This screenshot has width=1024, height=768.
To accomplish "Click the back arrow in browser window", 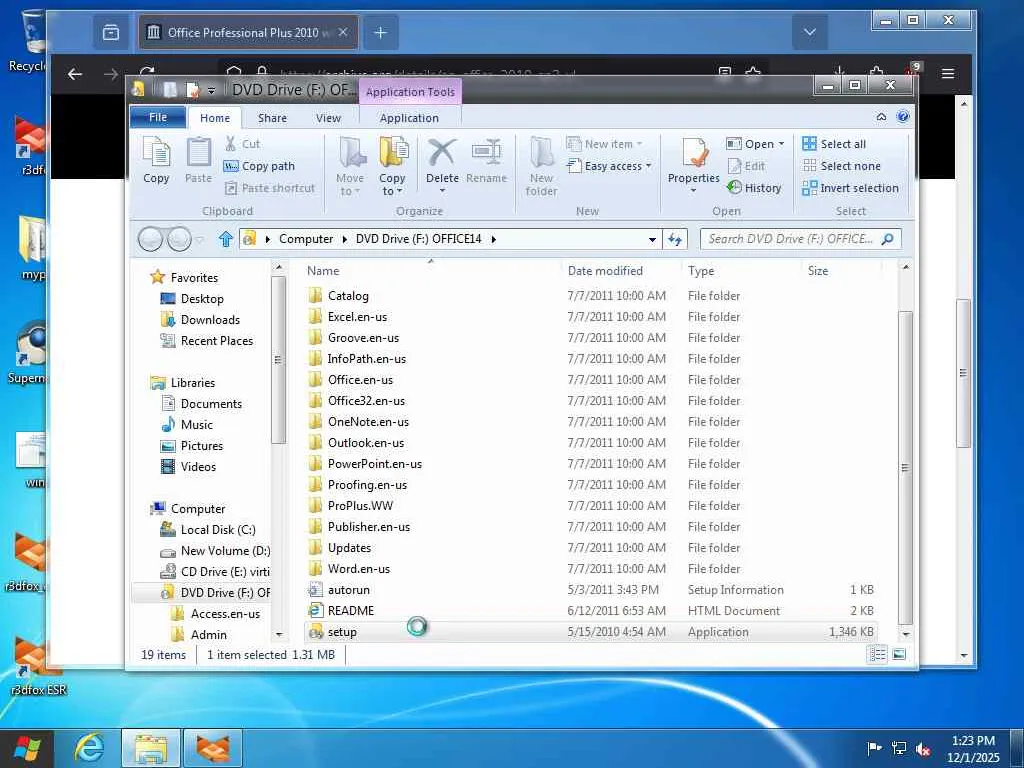I will (x=75, y=74).
